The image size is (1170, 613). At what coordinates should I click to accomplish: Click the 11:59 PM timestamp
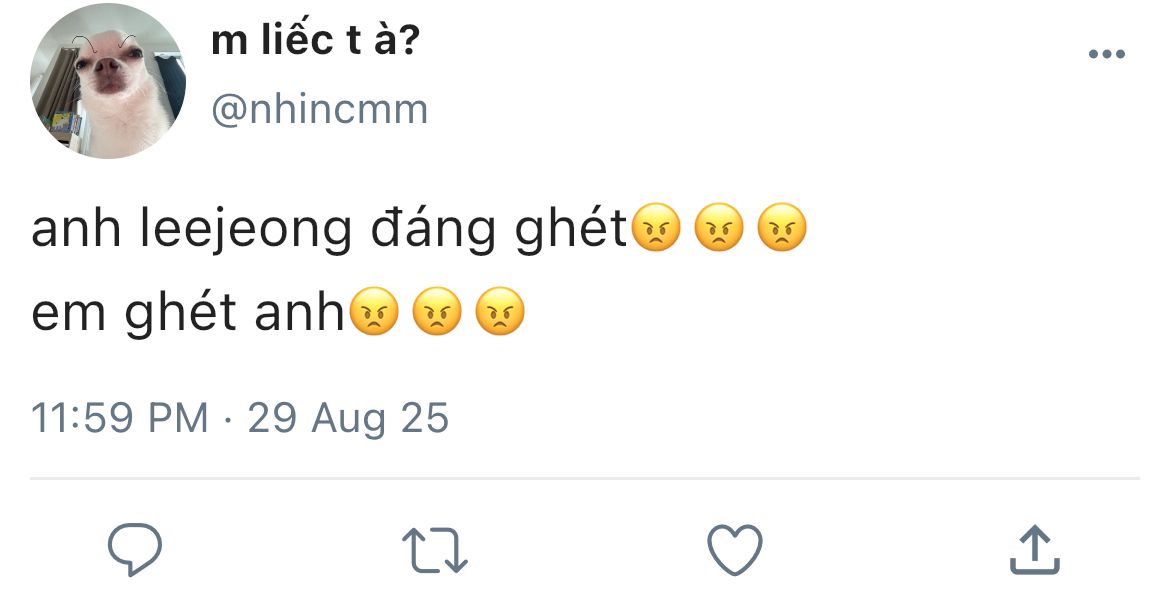pos(120,417)
